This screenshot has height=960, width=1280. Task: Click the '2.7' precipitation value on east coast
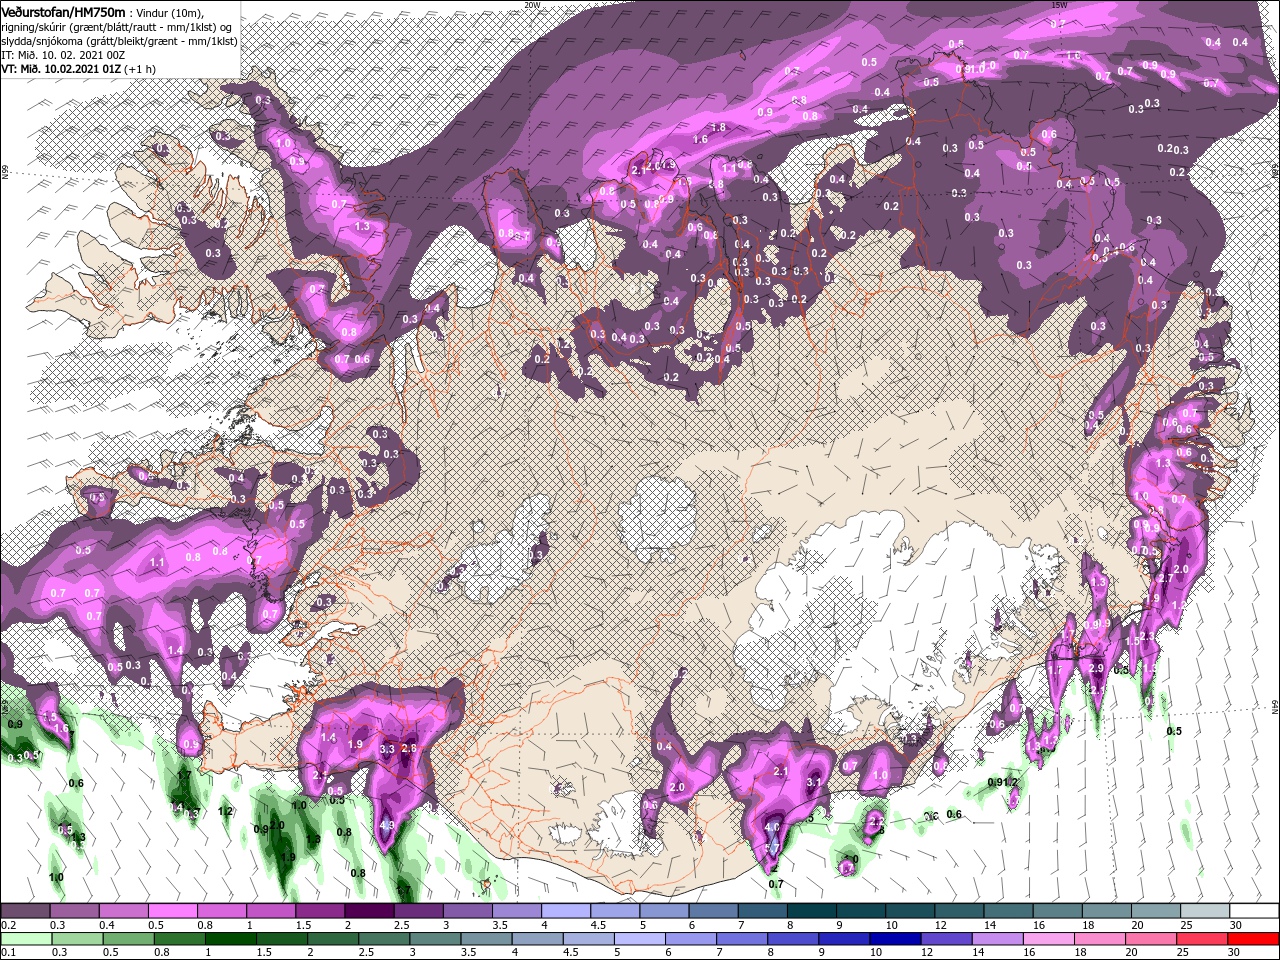(1164, 579)
